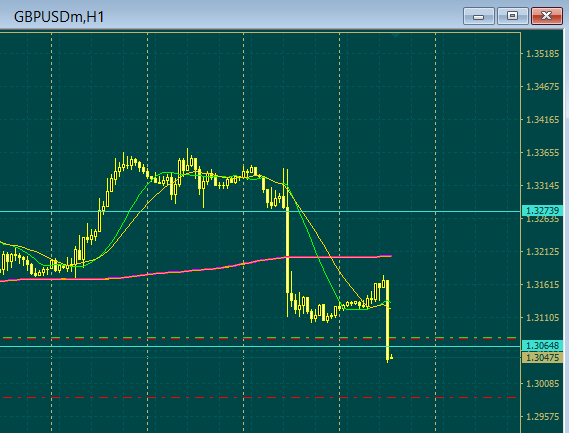This screenshot has width=569, height=433.
Task: Minimize the GBPUSDm,H1 chart window
Action: click(x=479, y=16)
